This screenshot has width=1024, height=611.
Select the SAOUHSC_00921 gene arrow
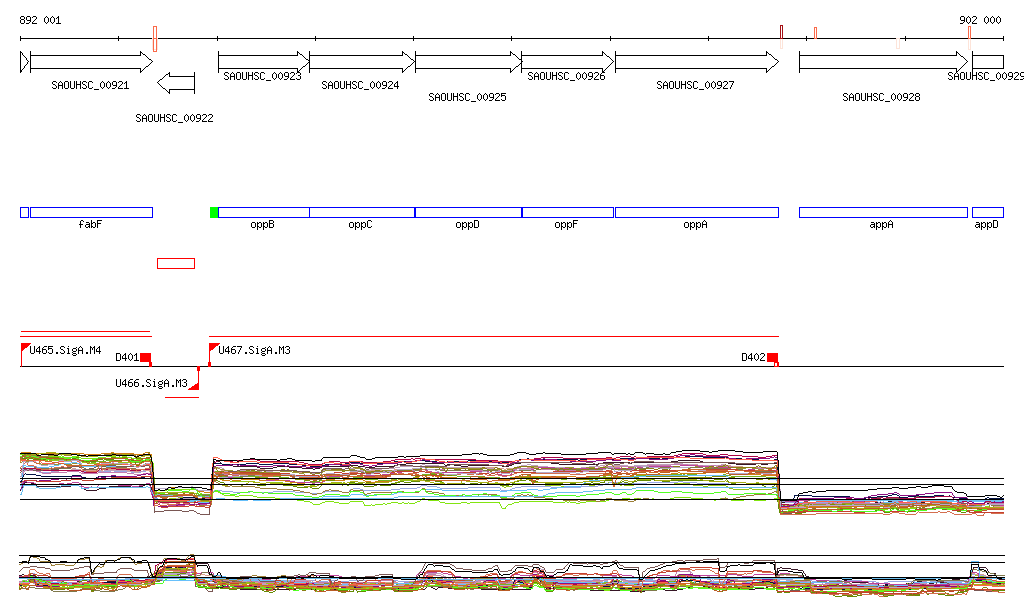click(91, 62)
